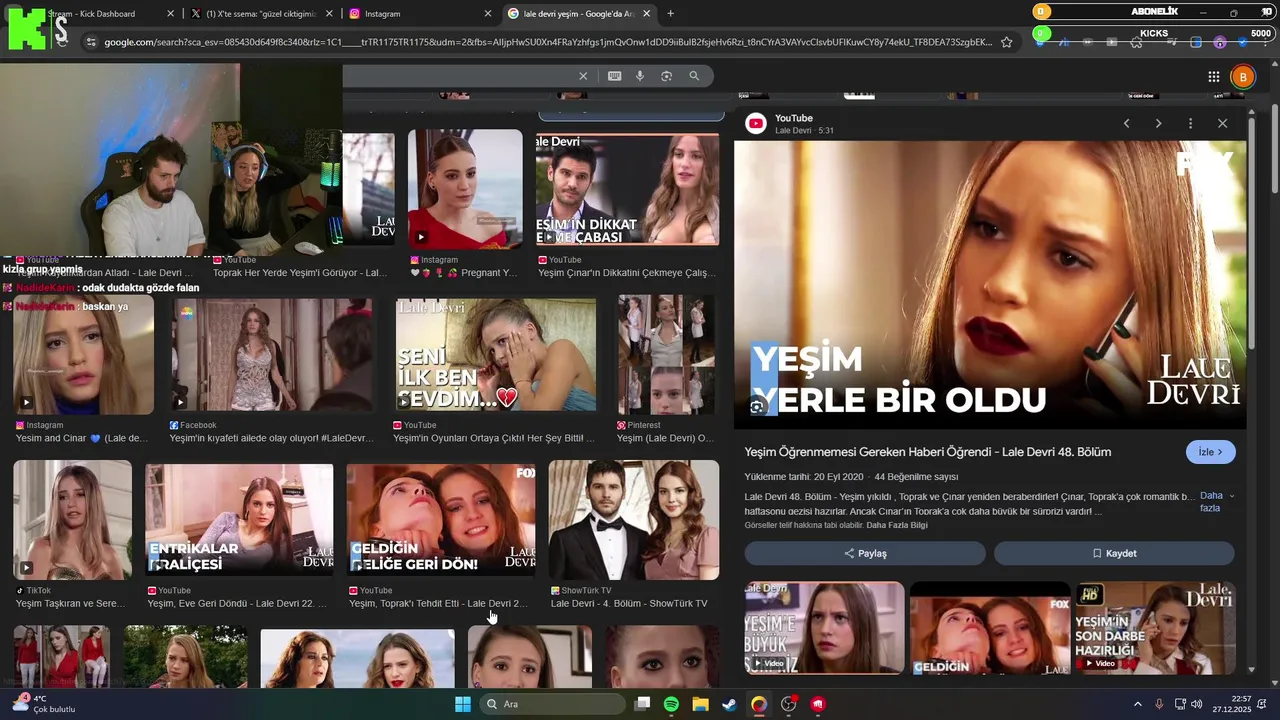Expand the description with Daha fazla

pyautogui.click(x=1216, y=502)
